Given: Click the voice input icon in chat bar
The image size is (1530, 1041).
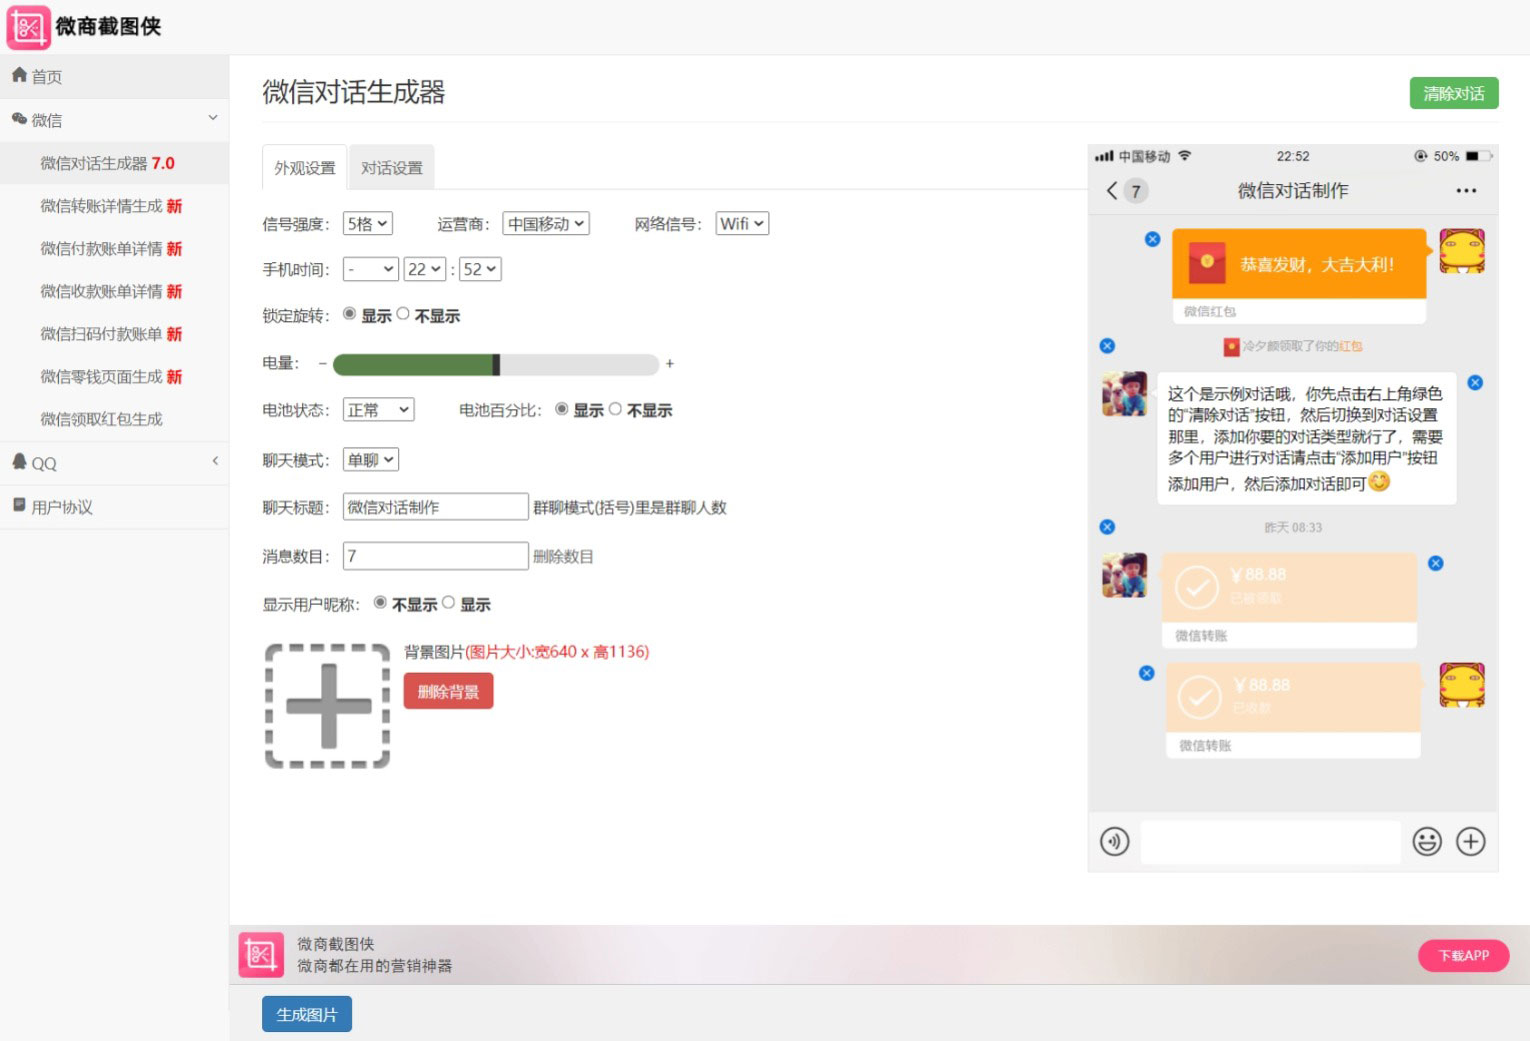Looking at the screenshot, I should pyautogui.click(x=1115, y=841).
